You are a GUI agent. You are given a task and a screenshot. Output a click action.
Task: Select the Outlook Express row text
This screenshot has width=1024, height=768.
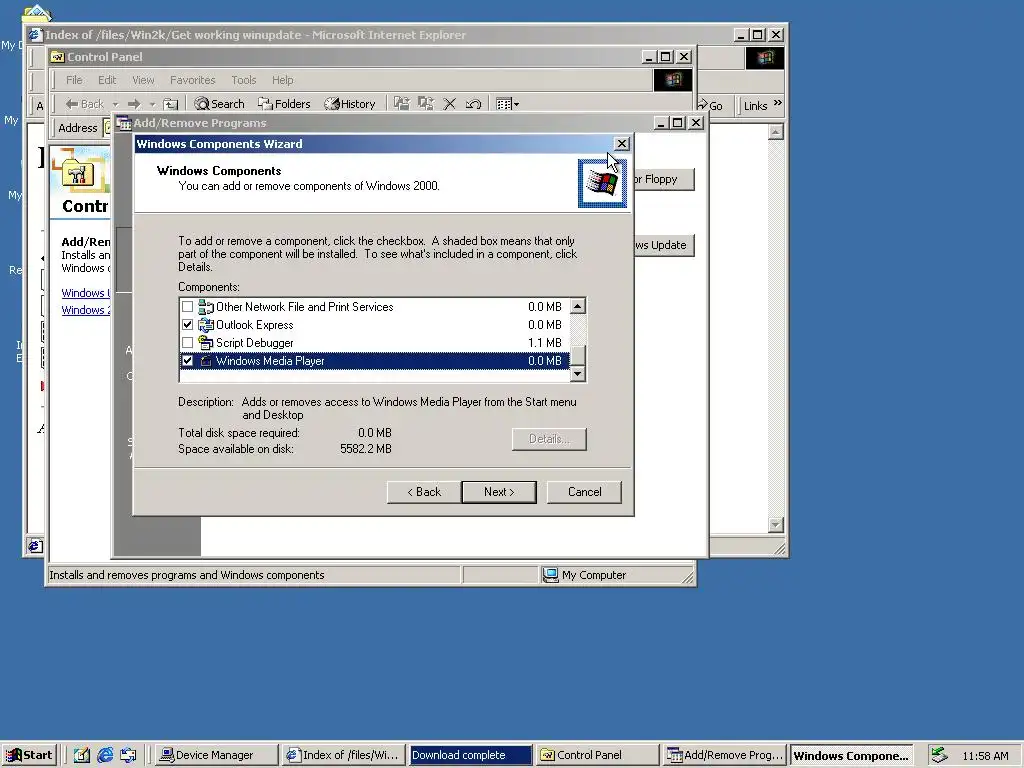pyautogui.click(x=255, y=325)
